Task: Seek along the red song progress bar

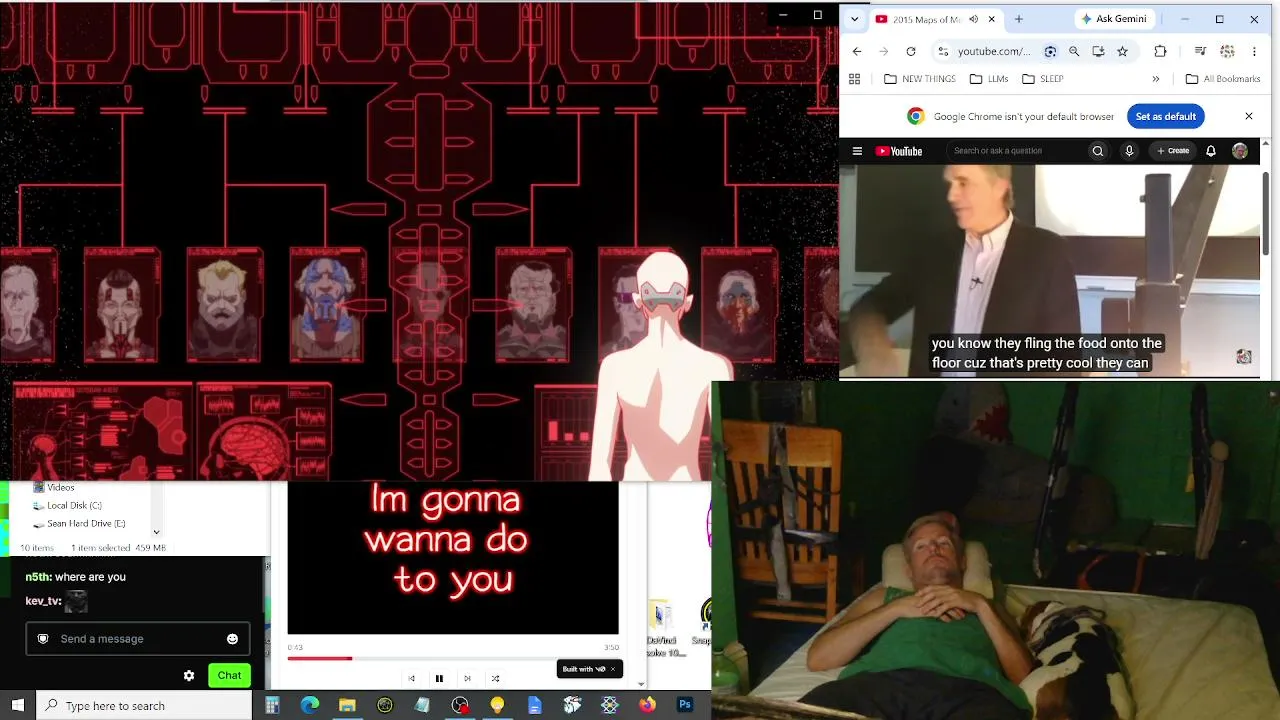Action: (x=453, y=658)
